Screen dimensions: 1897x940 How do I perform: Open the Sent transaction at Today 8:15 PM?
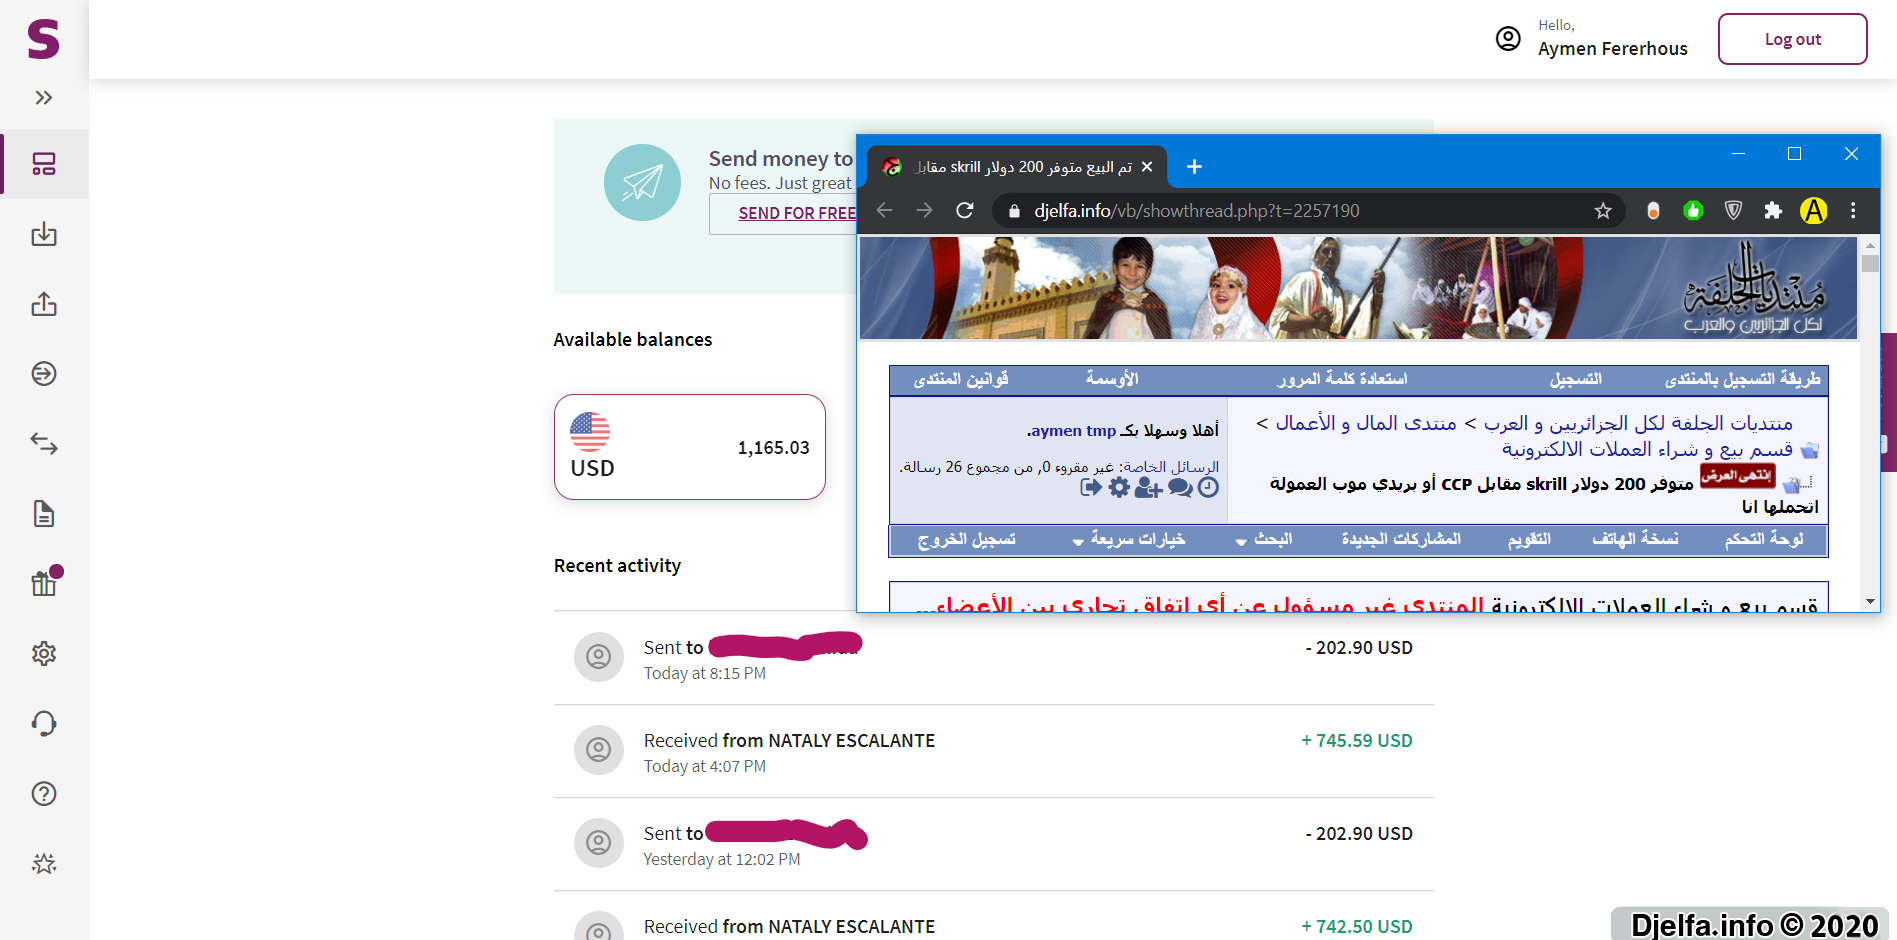tap(994, 658)
